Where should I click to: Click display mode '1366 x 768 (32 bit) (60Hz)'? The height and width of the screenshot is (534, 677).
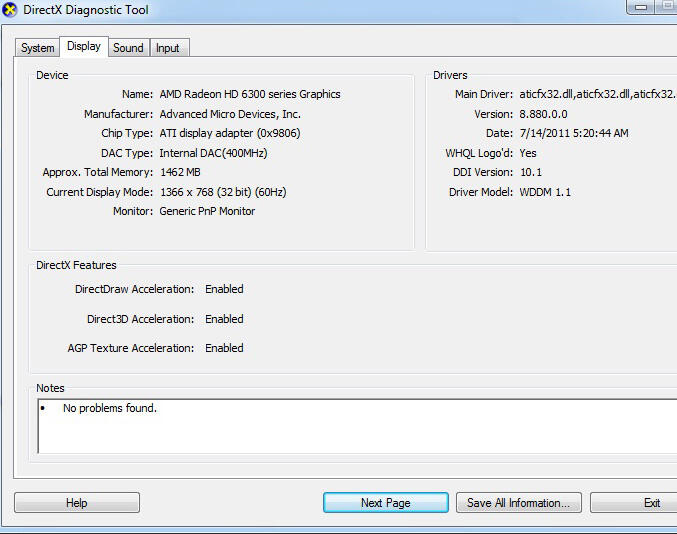pos(223,192)
